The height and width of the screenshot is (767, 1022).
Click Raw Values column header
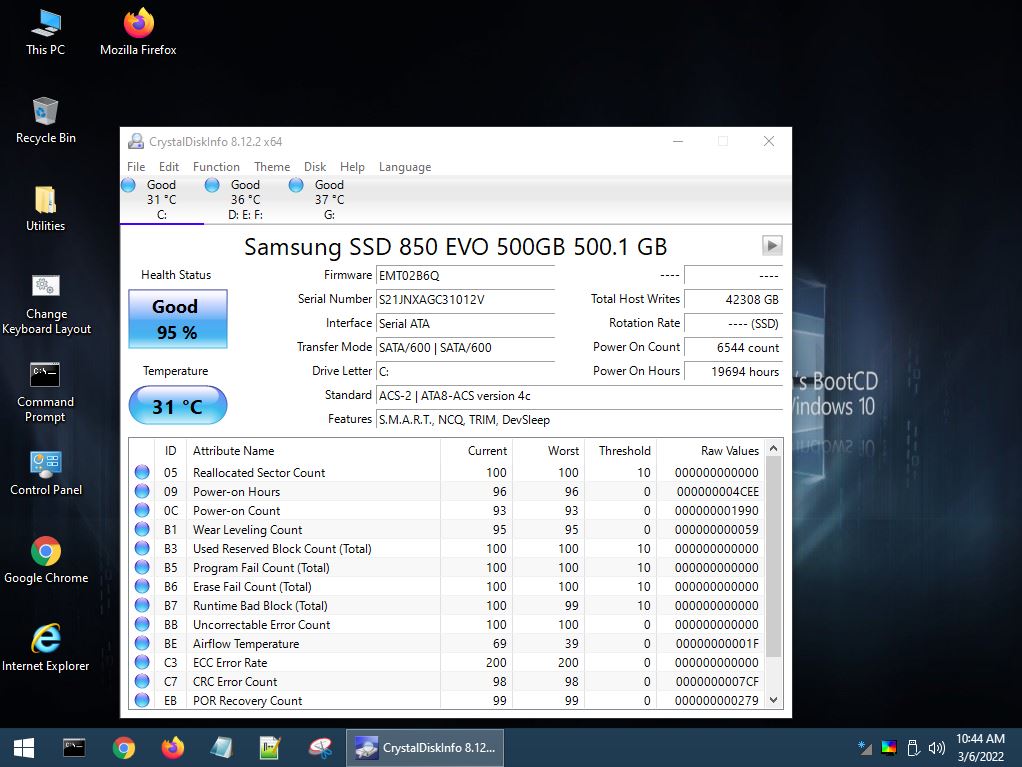710,450
